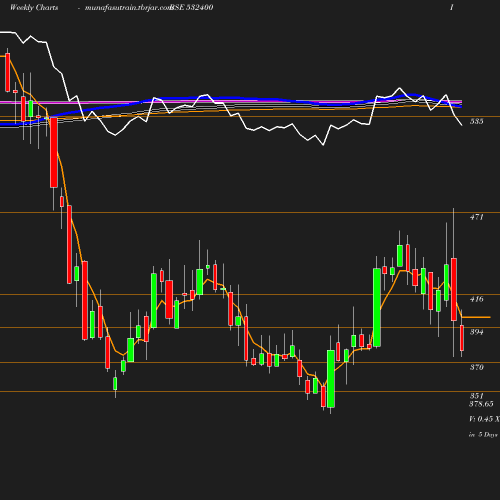Click the 'in 5 Days' label
Viewport: 500px width, 500px height.
click(483, 435)
